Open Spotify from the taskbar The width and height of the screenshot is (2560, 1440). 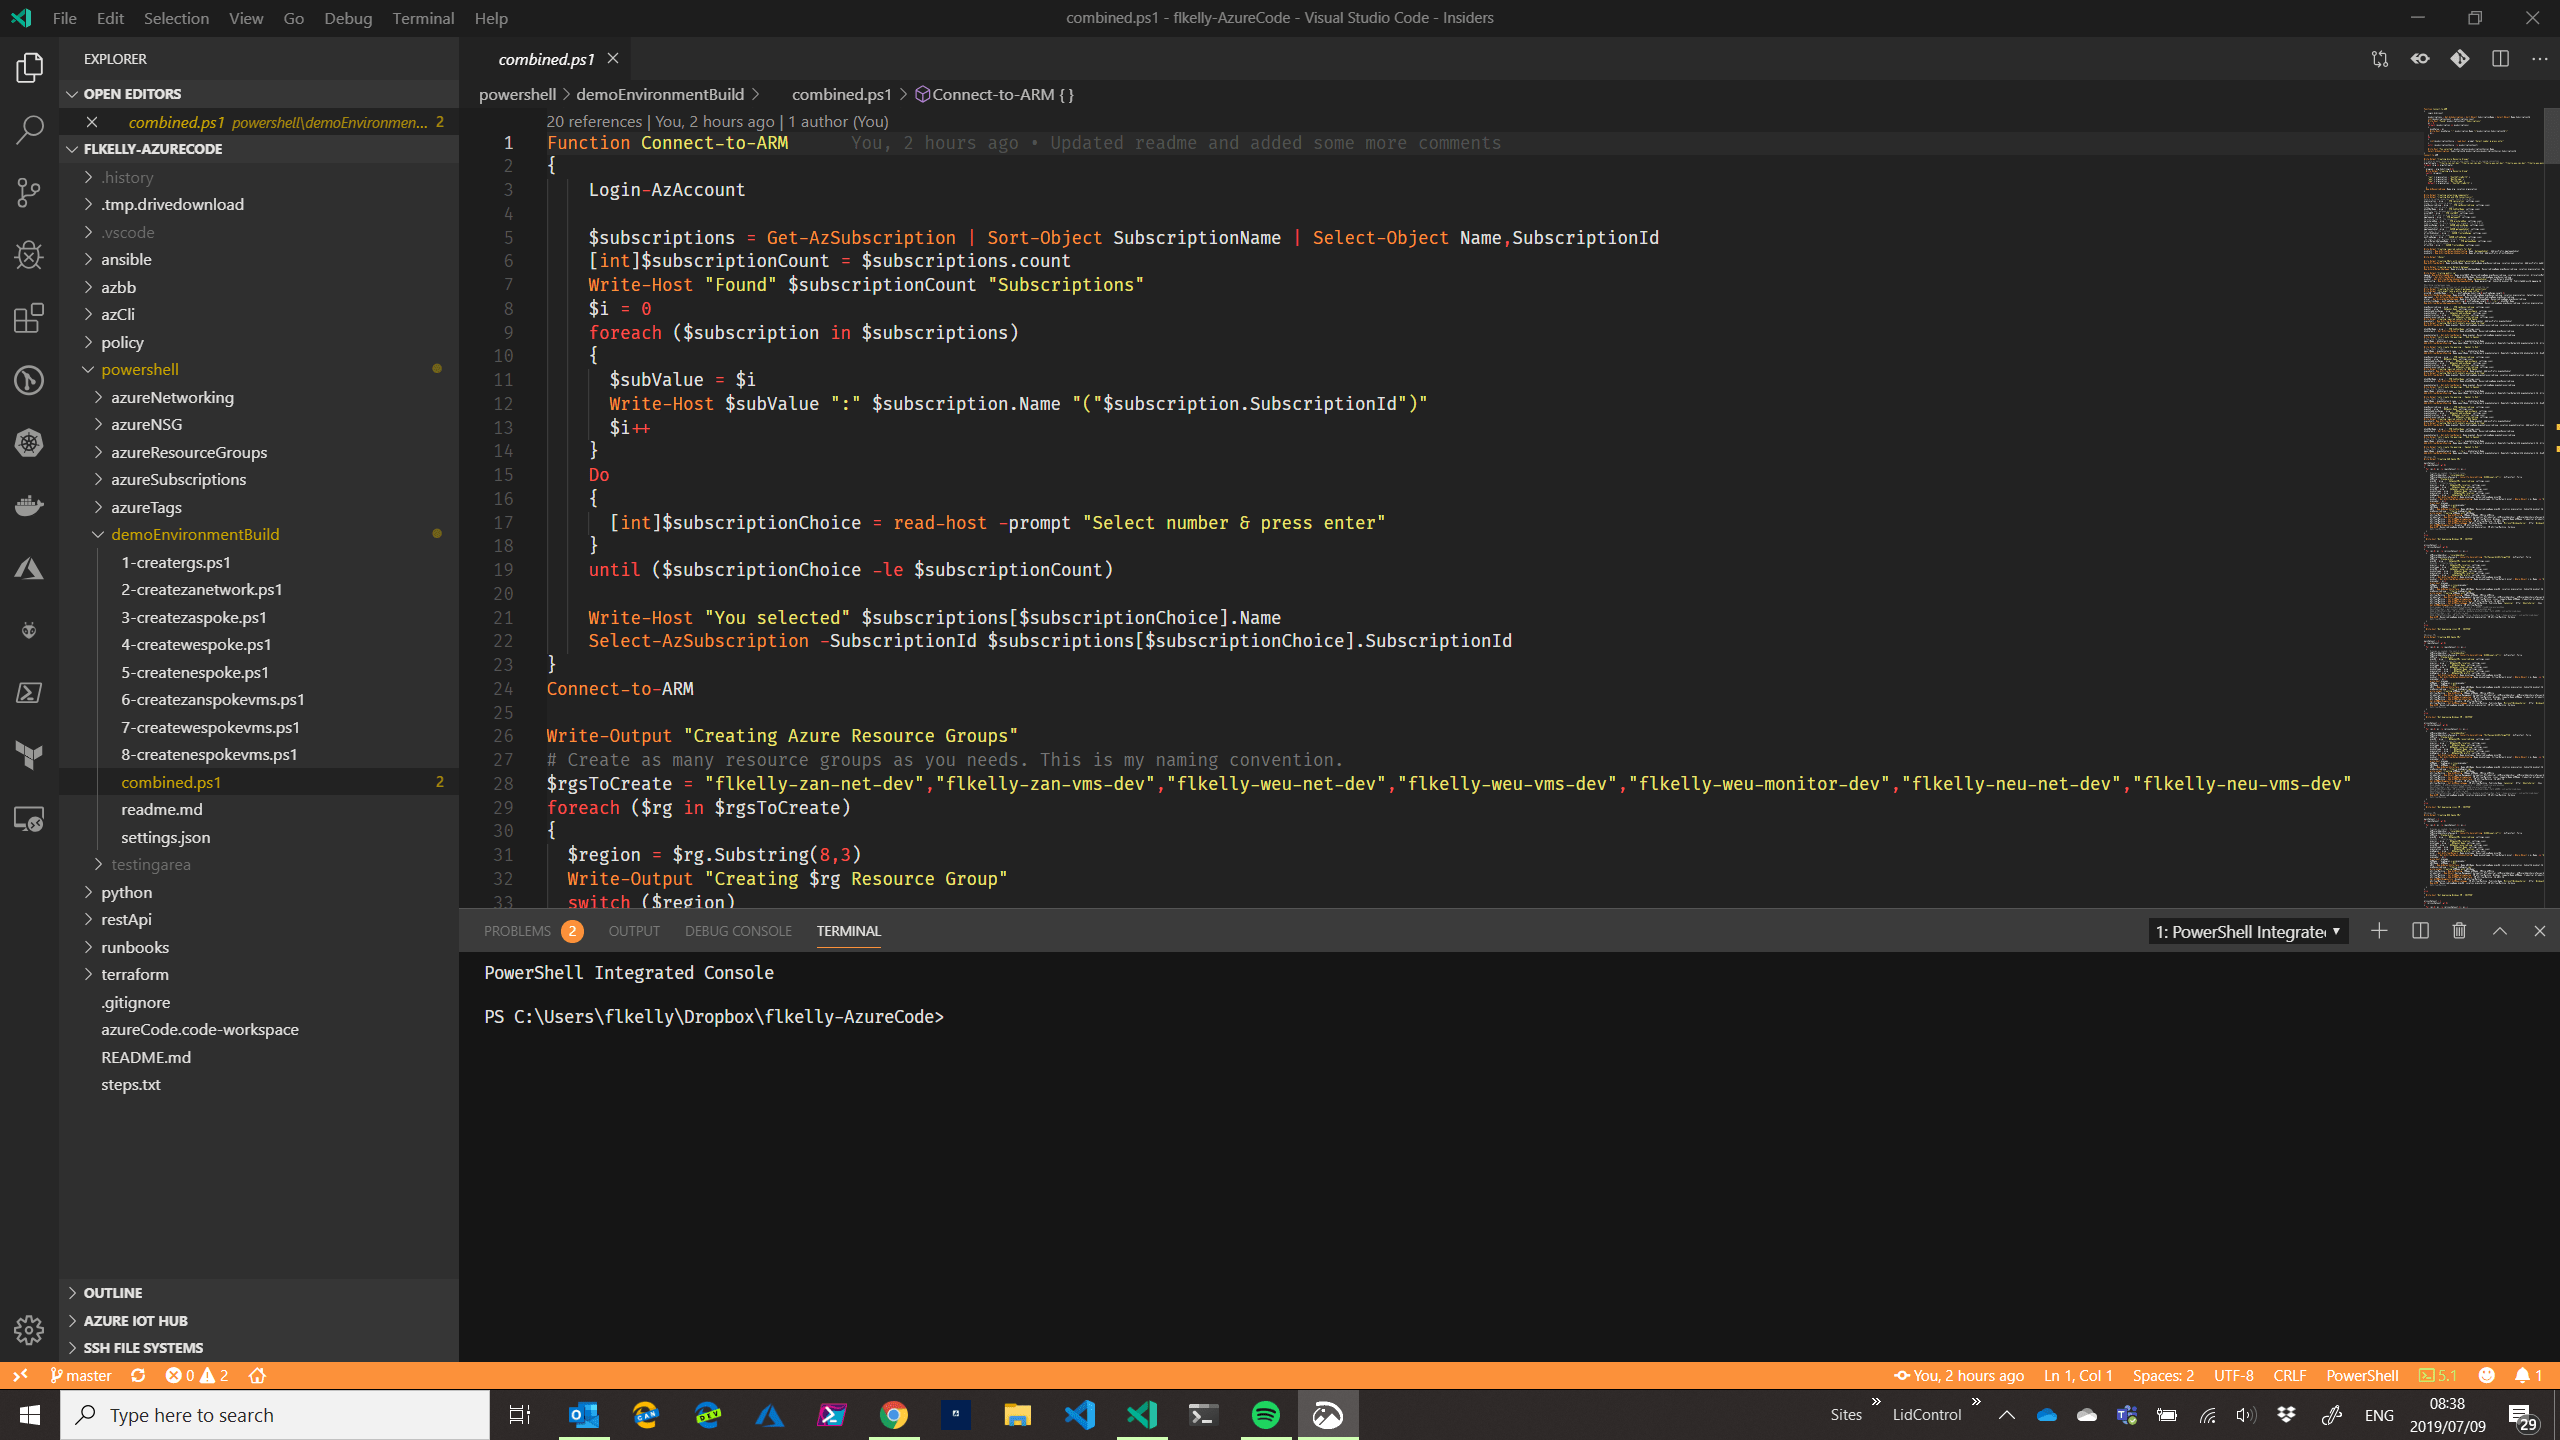[x=1264, y=1414]
